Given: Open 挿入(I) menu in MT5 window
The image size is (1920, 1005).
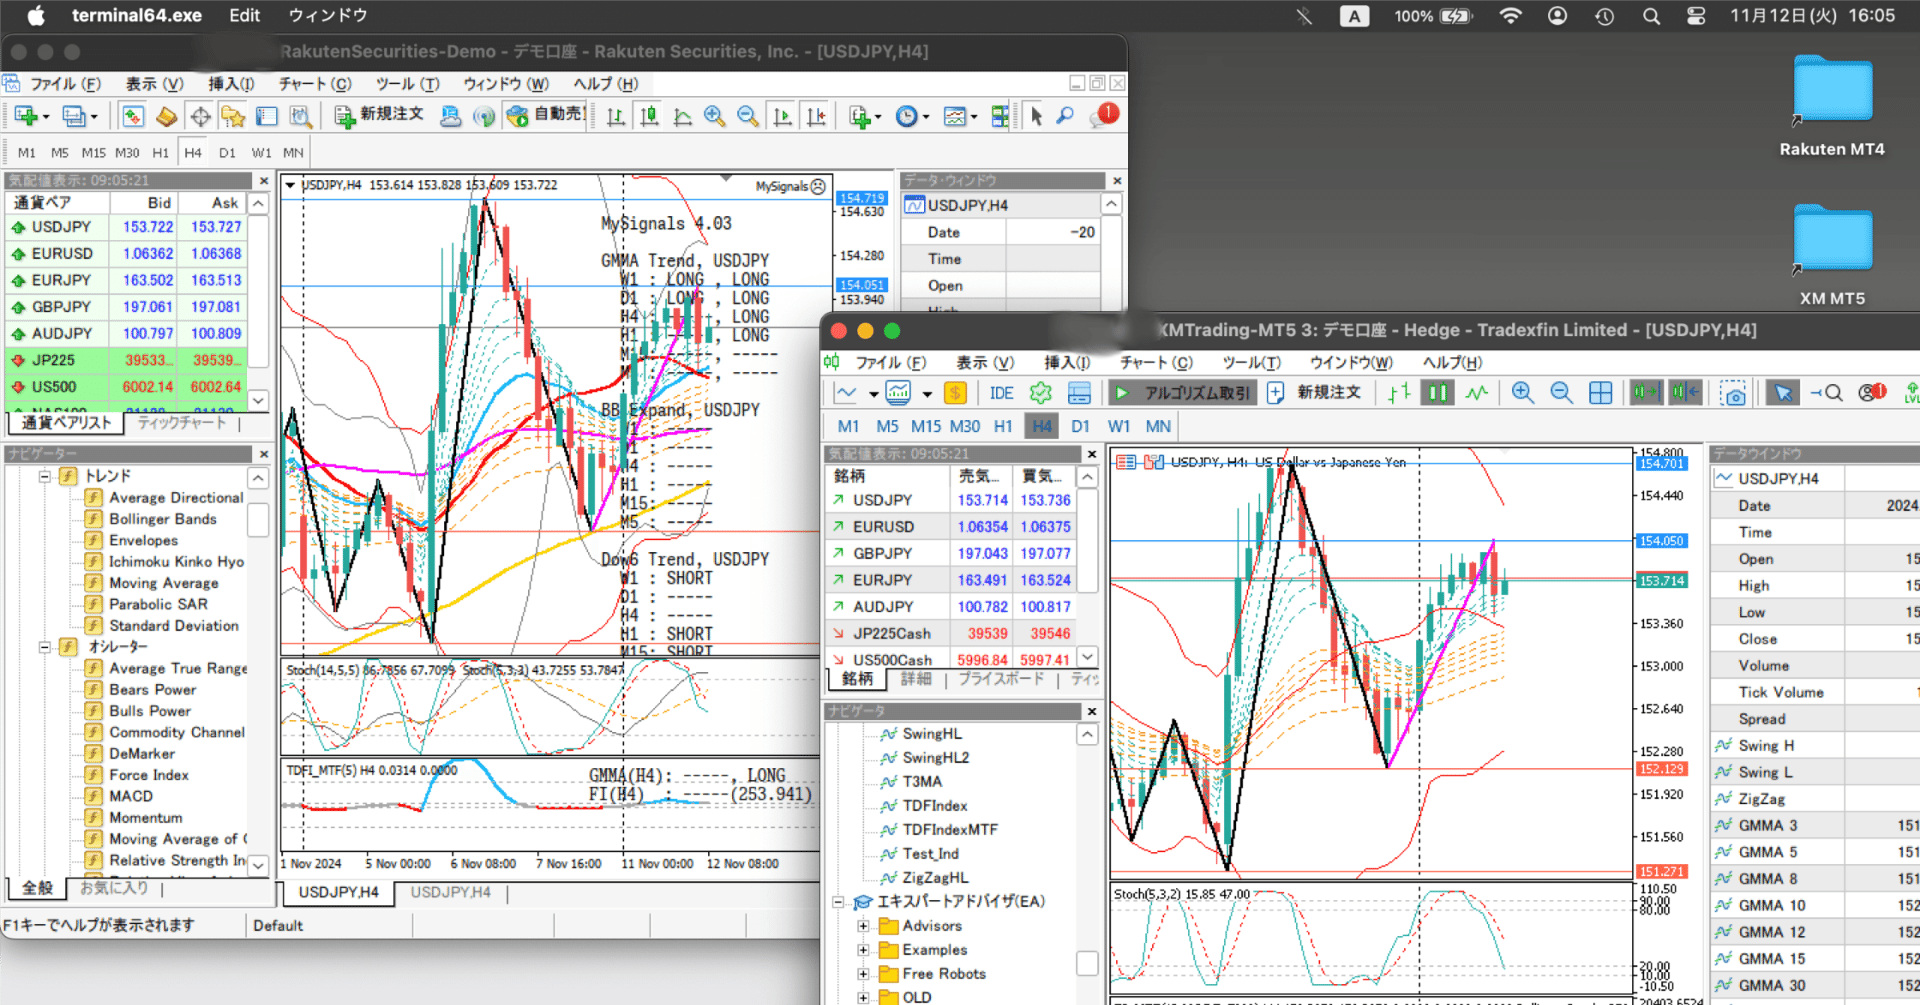Looking at the screenshot, I should coord(1068,362).
